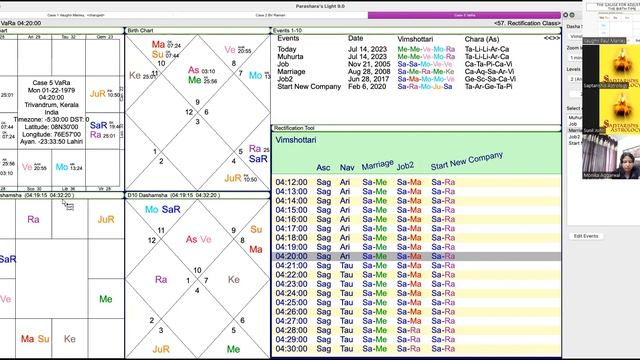Select the 04:15:00 rectification row
This screenshot has width=640, height=360.
(416, 210)
